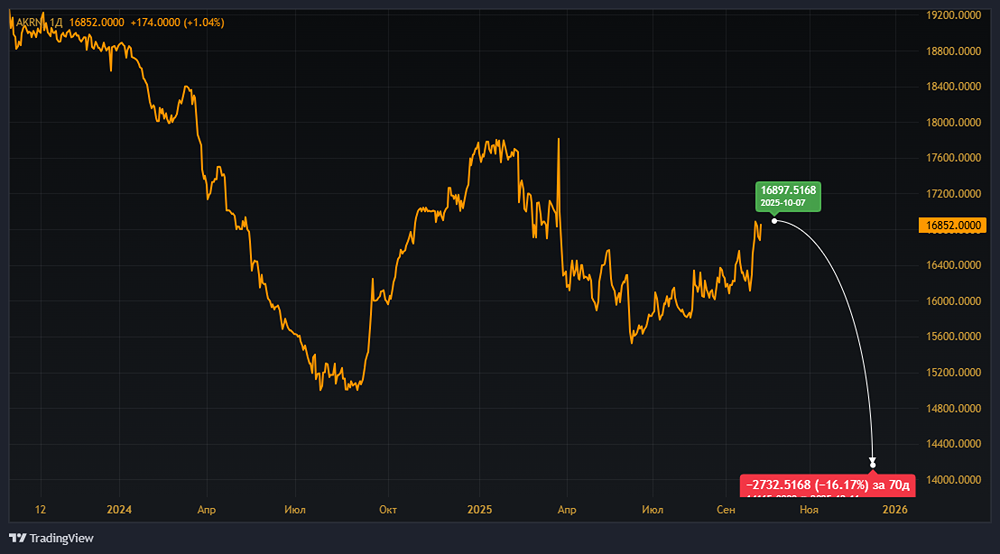Click the Окт month label on time axis
1000x554 pixels.
388,509
